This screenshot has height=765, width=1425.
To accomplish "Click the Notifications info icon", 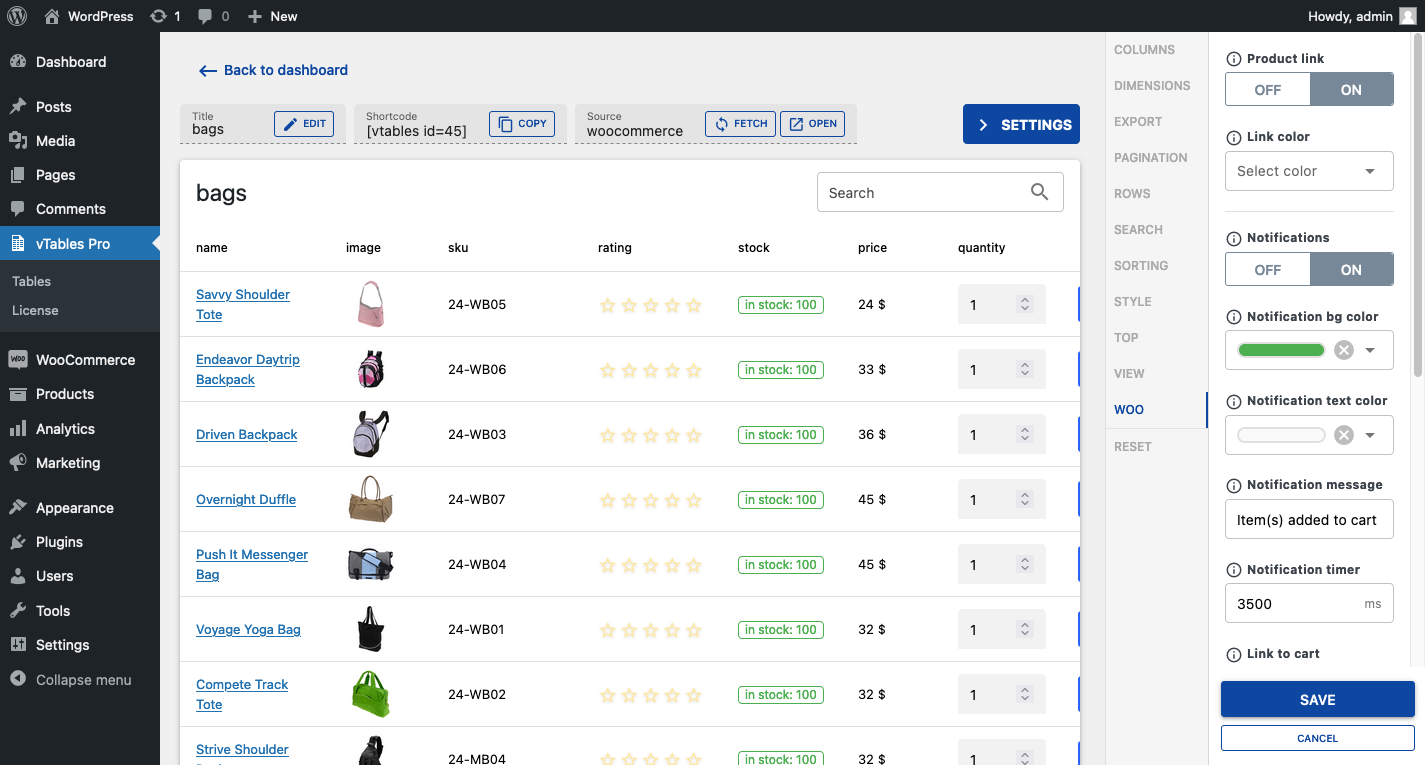I will tap(1234, 238).
